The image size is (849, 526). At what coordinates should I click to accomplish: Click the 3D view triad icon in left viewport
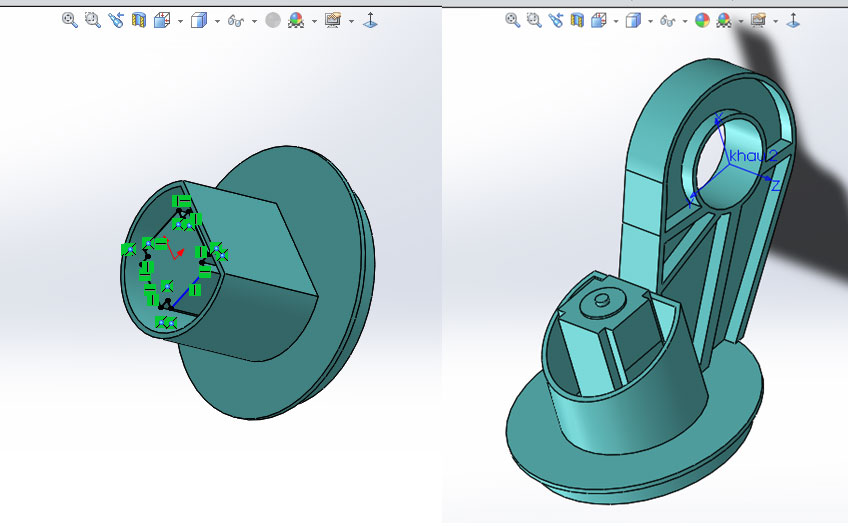[x=370, y=19]
